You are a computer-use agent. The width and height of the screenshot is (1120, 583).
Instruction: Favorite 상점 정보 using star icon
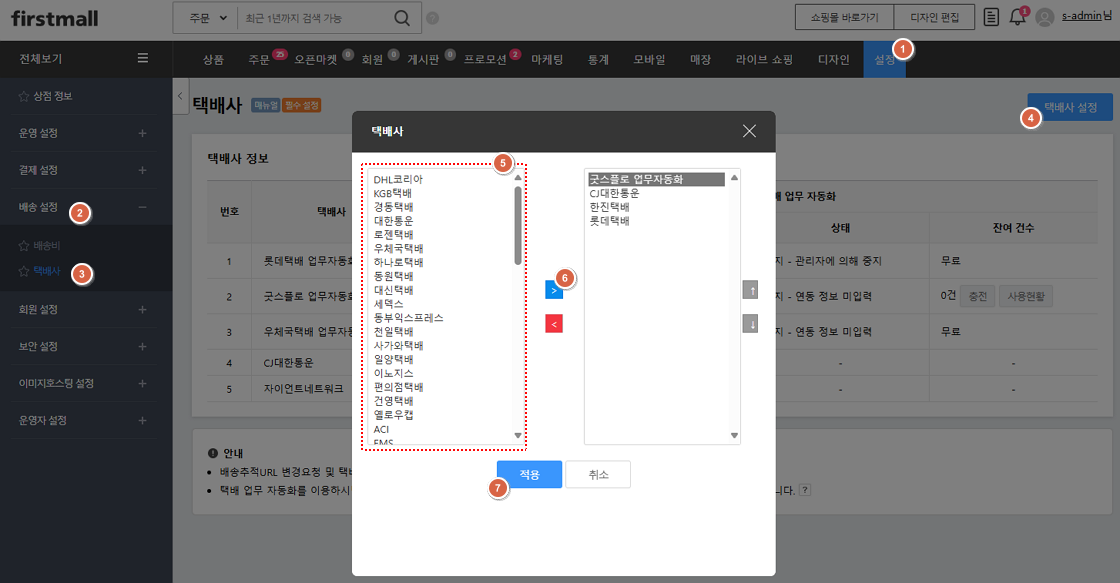coord(24,96)
